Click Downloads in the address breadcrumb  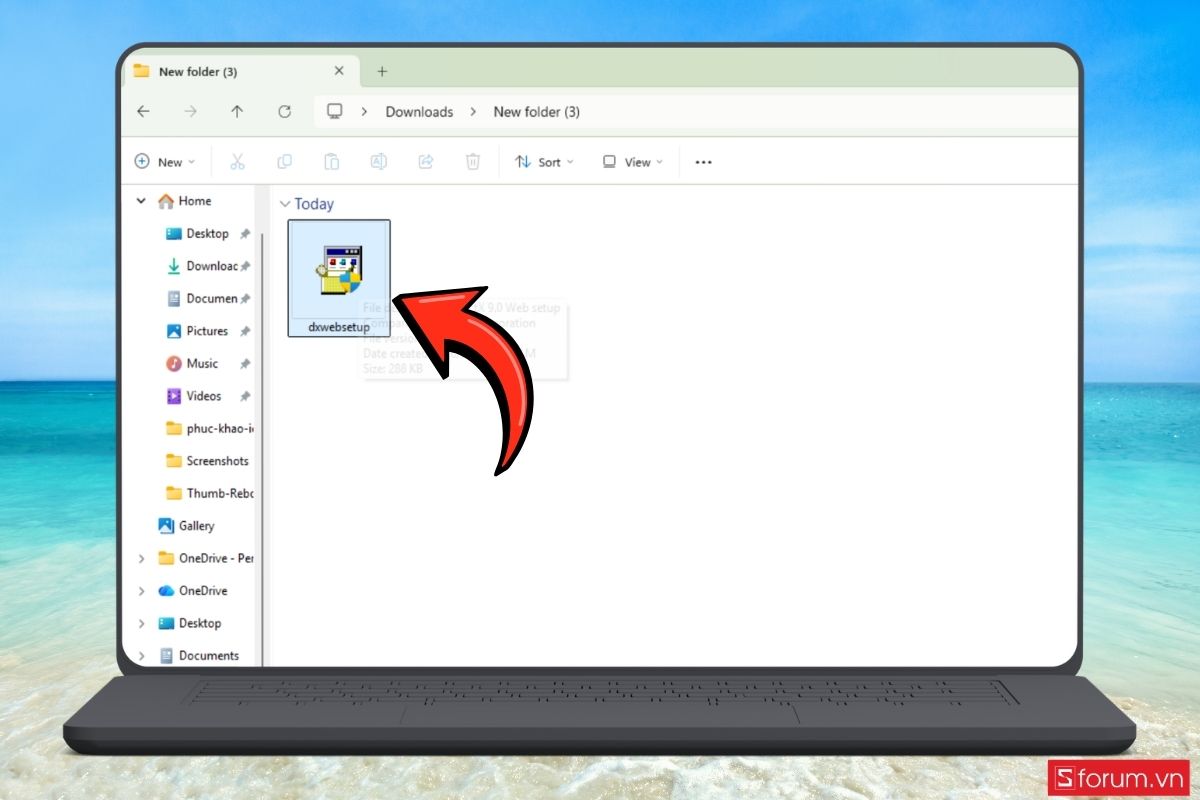pyautogui.click(x=419, y=112)
